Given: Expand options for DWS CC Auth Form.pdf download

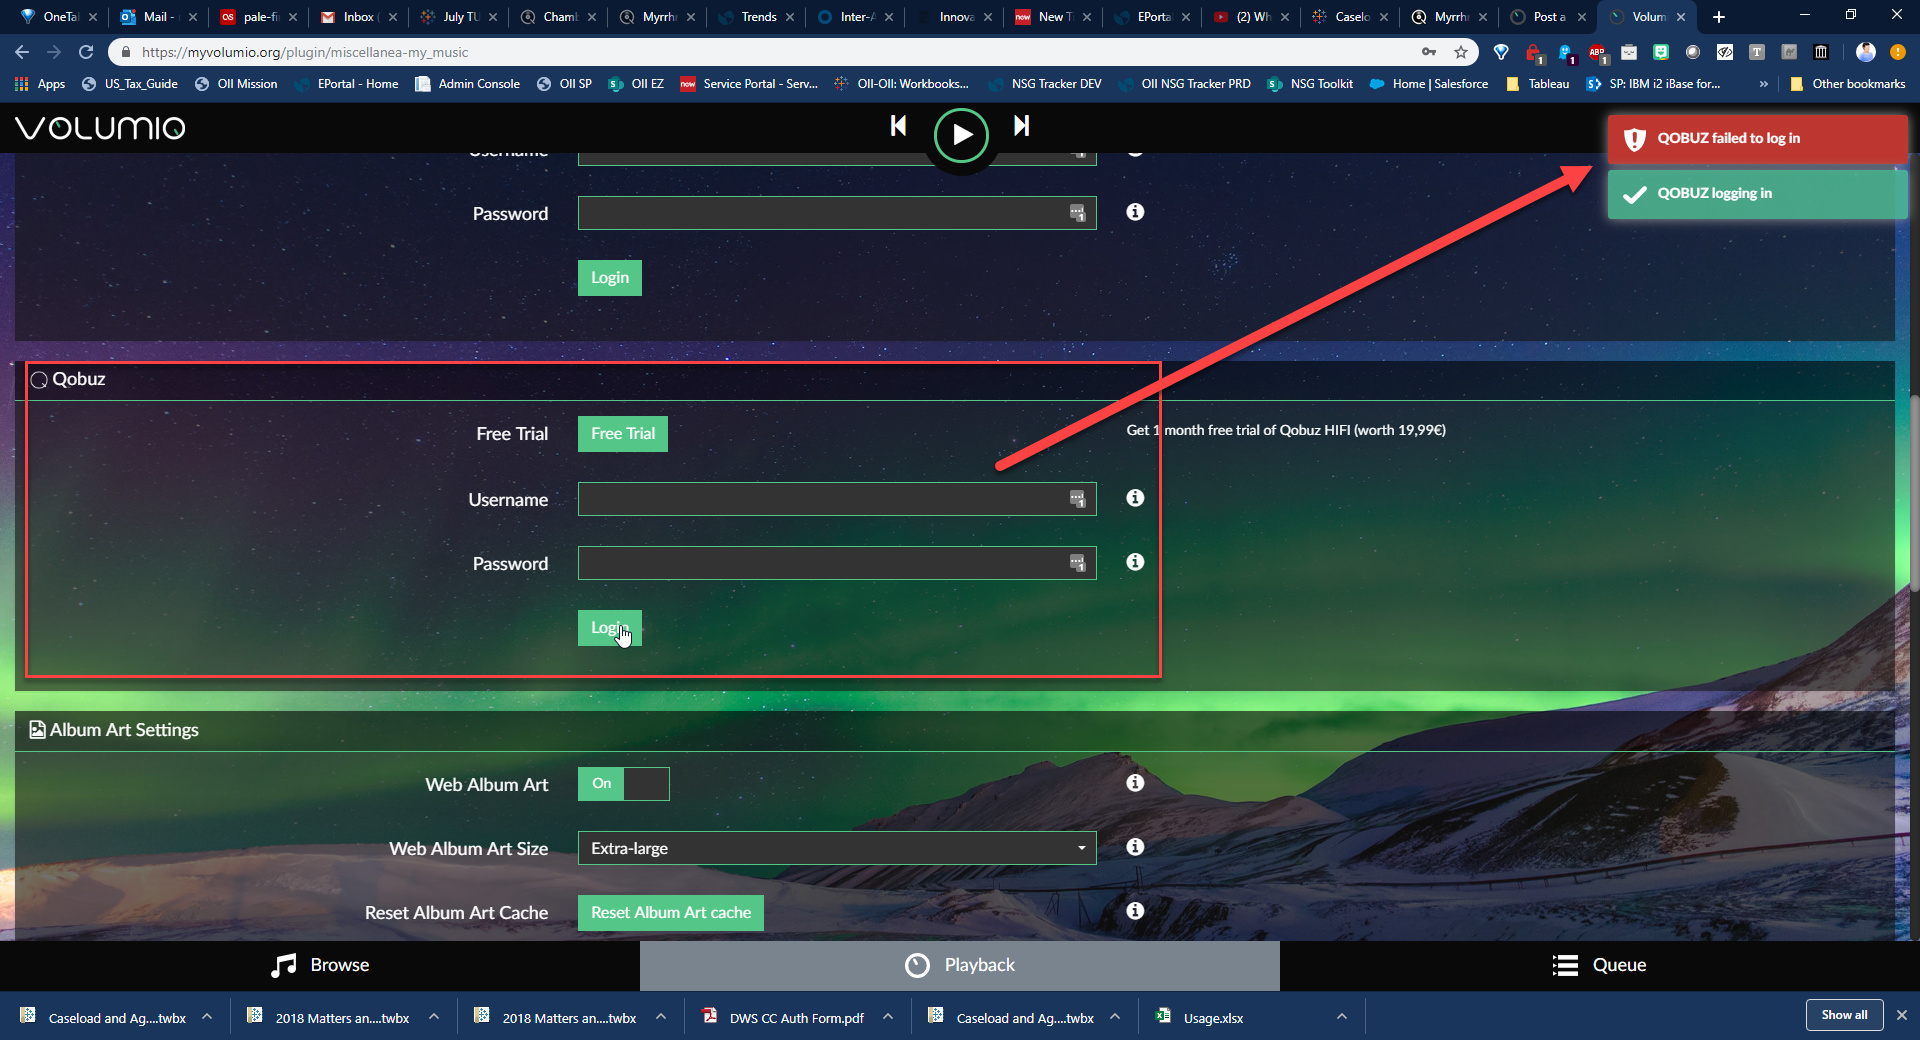Looking at the screenshot, I should click(x=887, y=1017).
